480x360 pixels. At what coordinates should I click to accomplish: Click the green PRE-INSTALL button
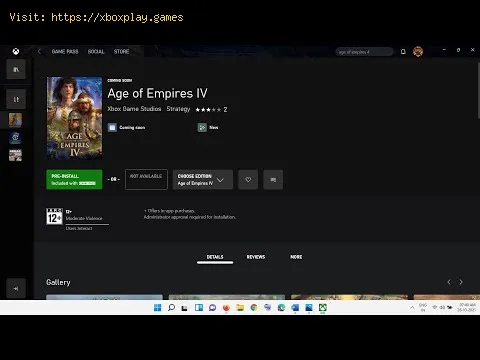click(x=74, y=179)
